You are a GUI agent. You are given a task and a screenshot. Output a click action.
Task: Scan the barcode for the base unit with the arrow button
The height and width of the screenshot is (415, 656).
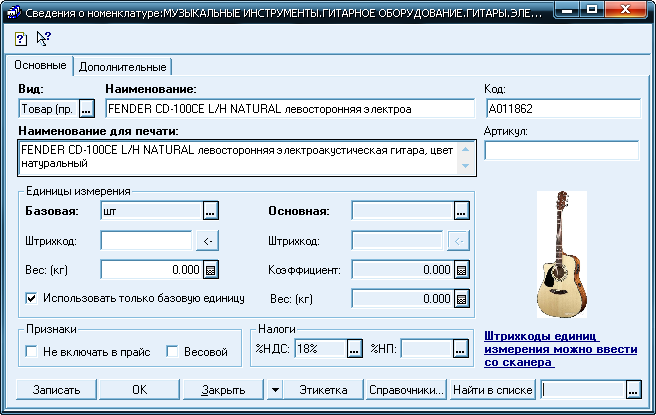pyautogui.click(x=208, y=241)
